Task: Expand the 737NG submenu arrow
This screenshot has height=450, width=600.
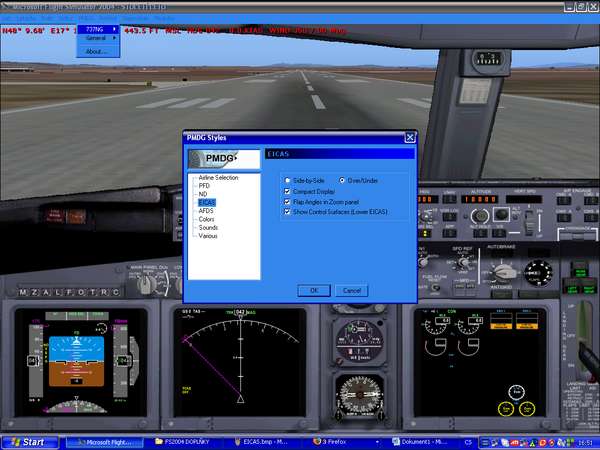Action: [x=114, y=29]
